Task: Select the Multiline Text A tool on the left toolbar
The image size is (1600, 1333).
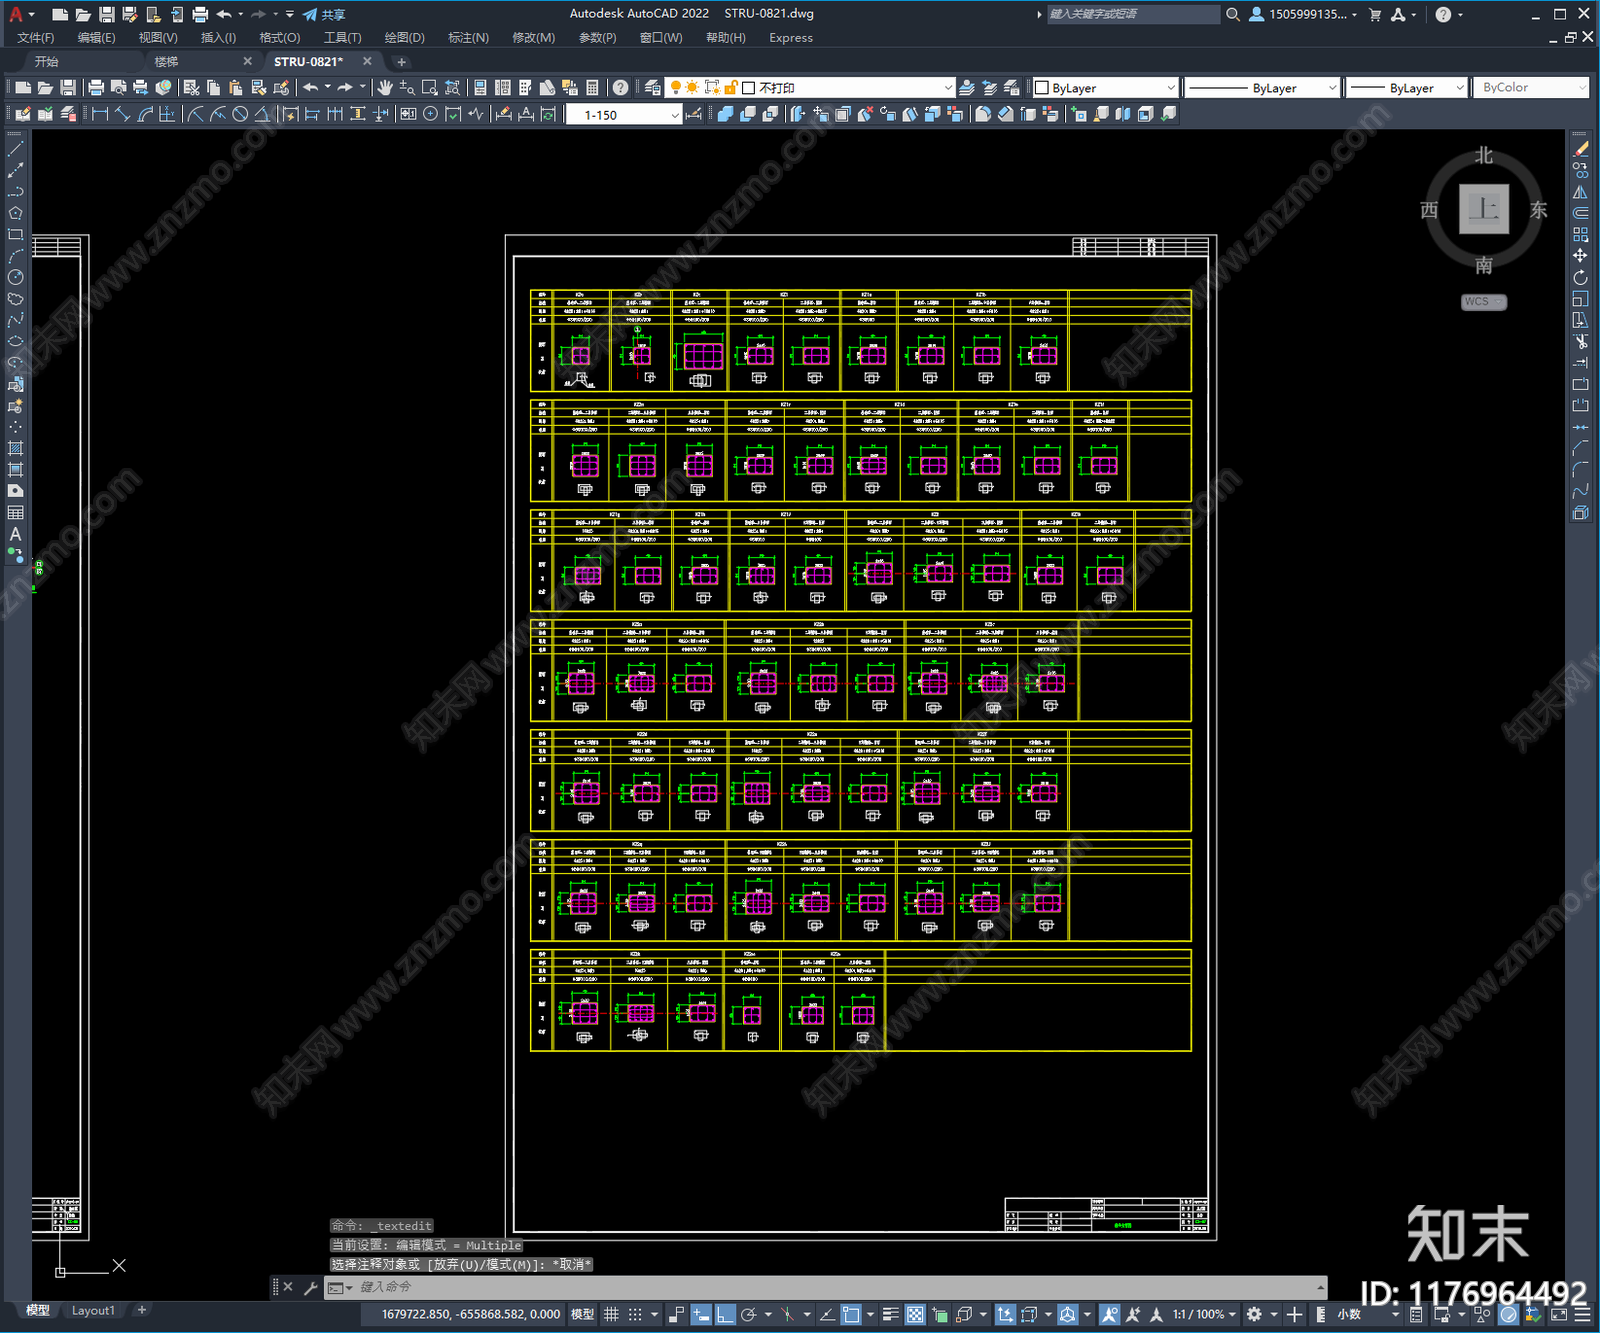Action: (15, 534)
